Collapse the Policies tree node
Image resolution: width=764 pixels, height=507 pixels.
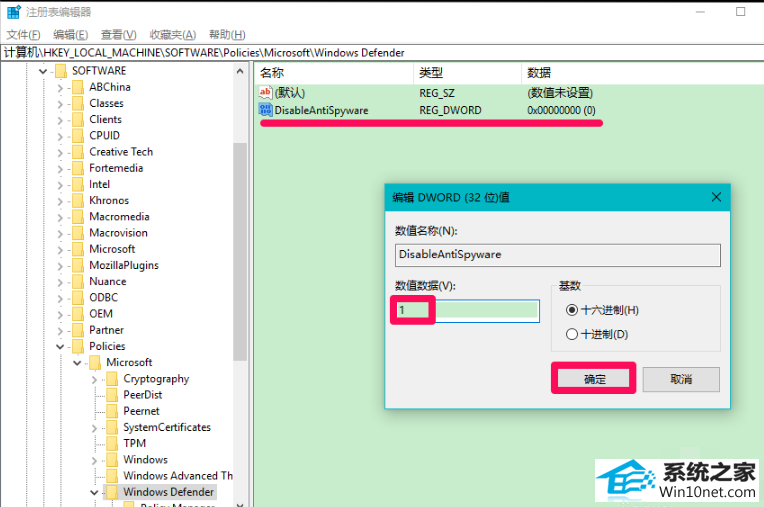point(60,347)
